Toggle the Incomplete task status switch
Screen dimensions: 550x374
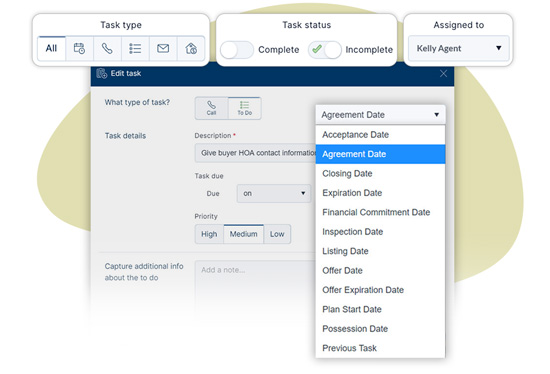[324, 50]
